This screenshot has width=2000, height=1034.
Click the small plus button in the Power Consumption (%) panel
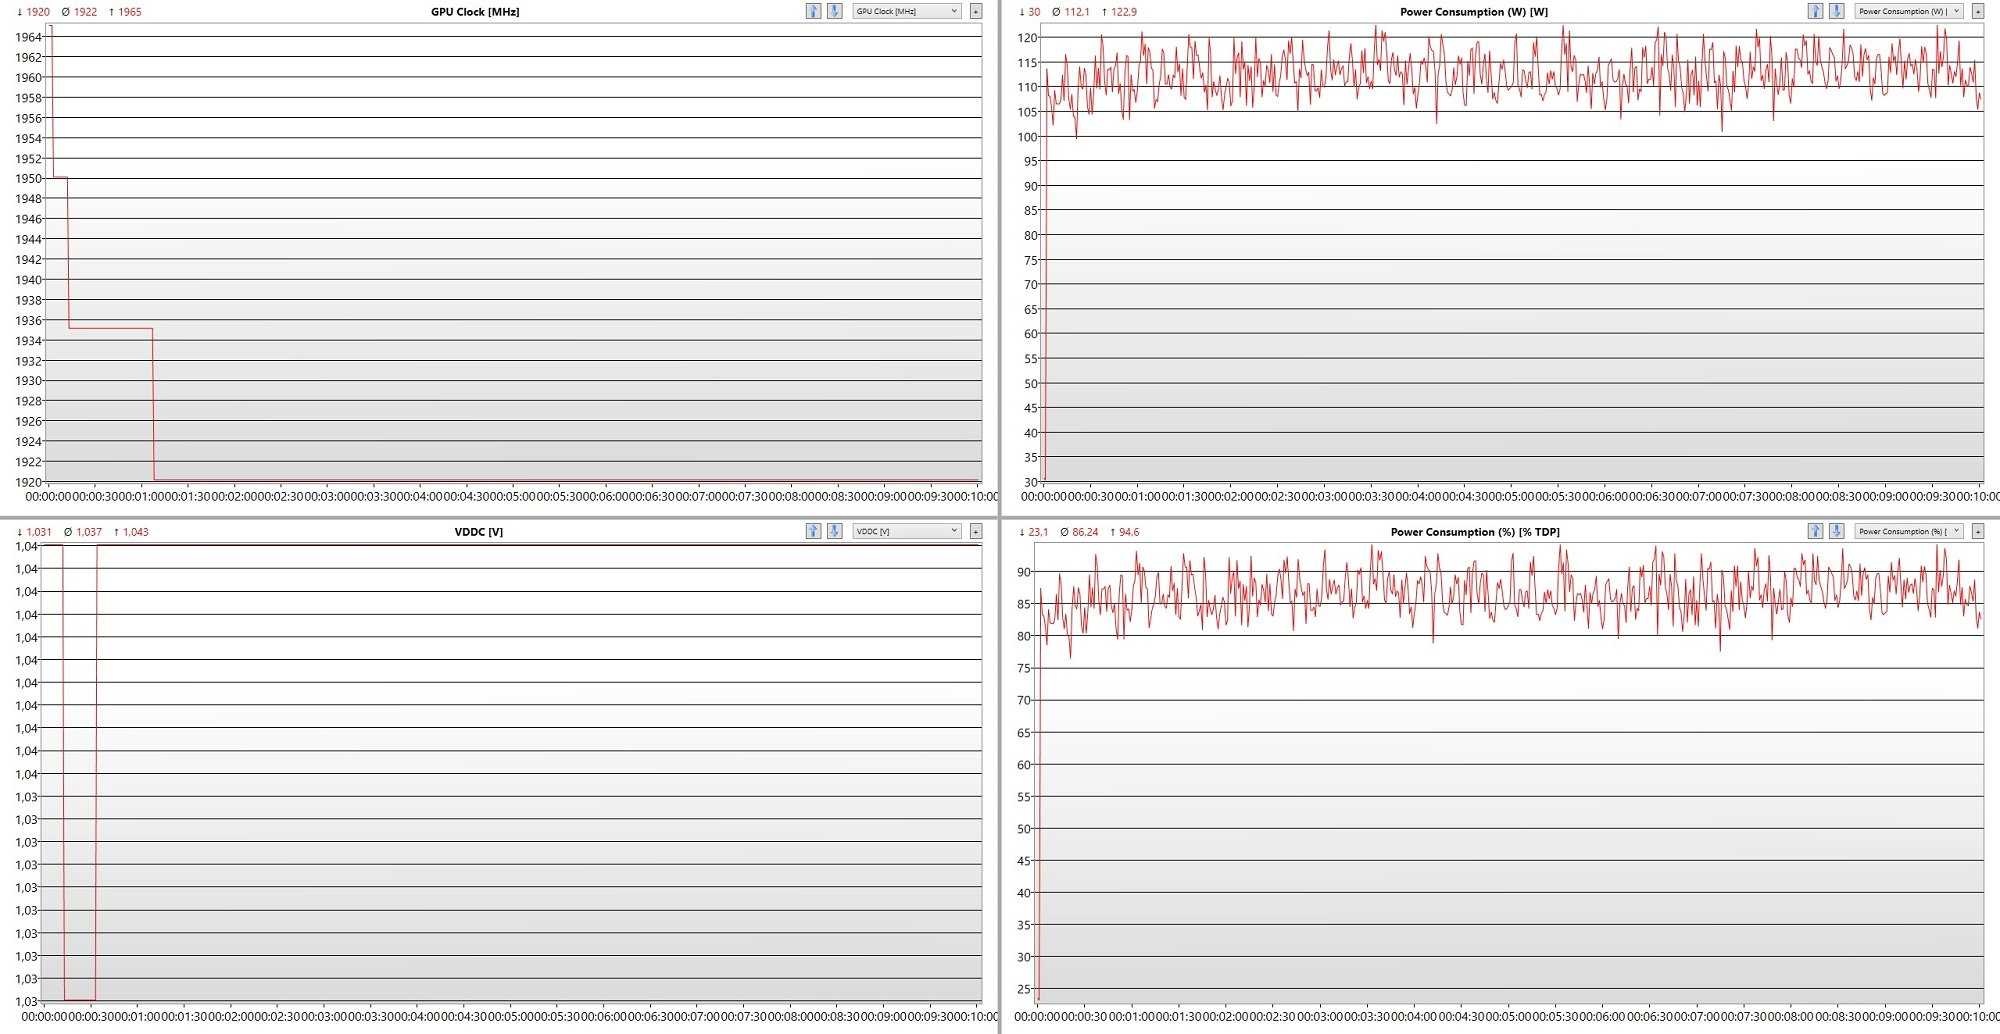[1978, 531]
